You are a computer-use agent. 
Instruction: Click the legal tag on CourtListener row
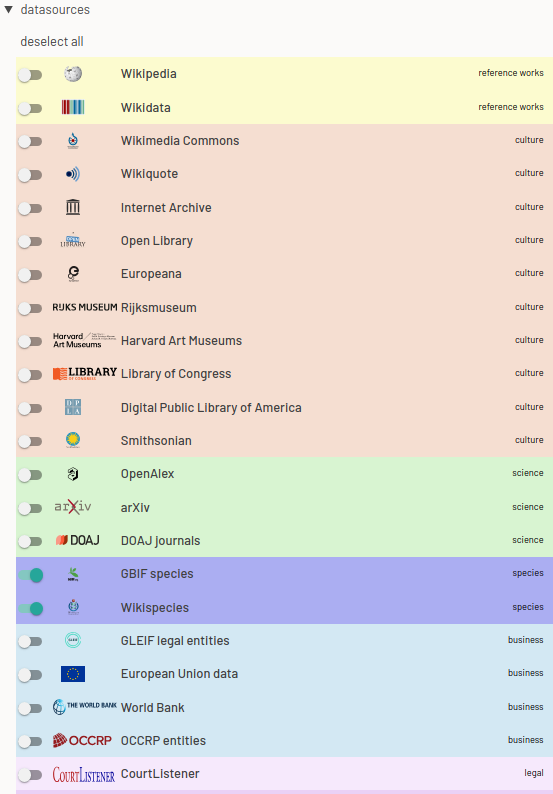534,773
